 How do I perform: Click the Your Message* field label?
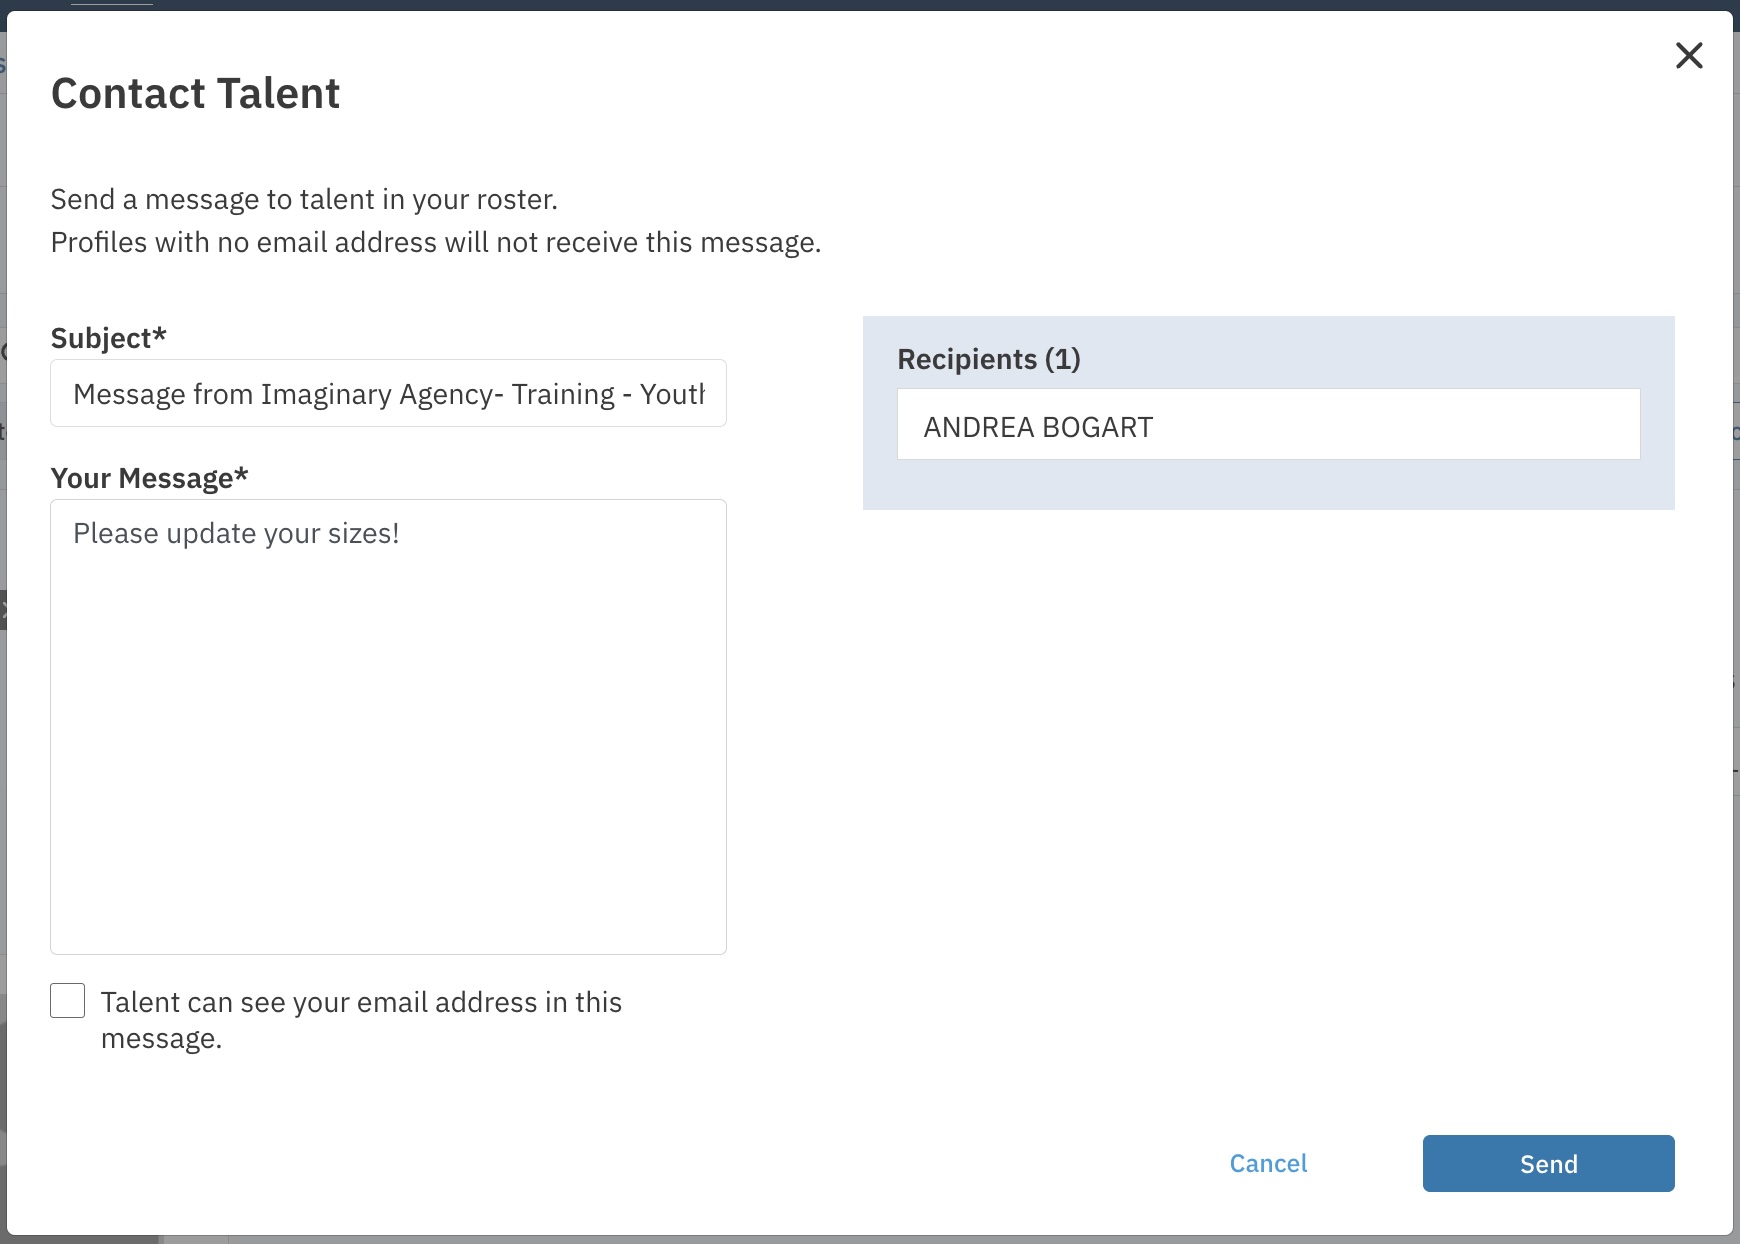click(x=149, y=478)
